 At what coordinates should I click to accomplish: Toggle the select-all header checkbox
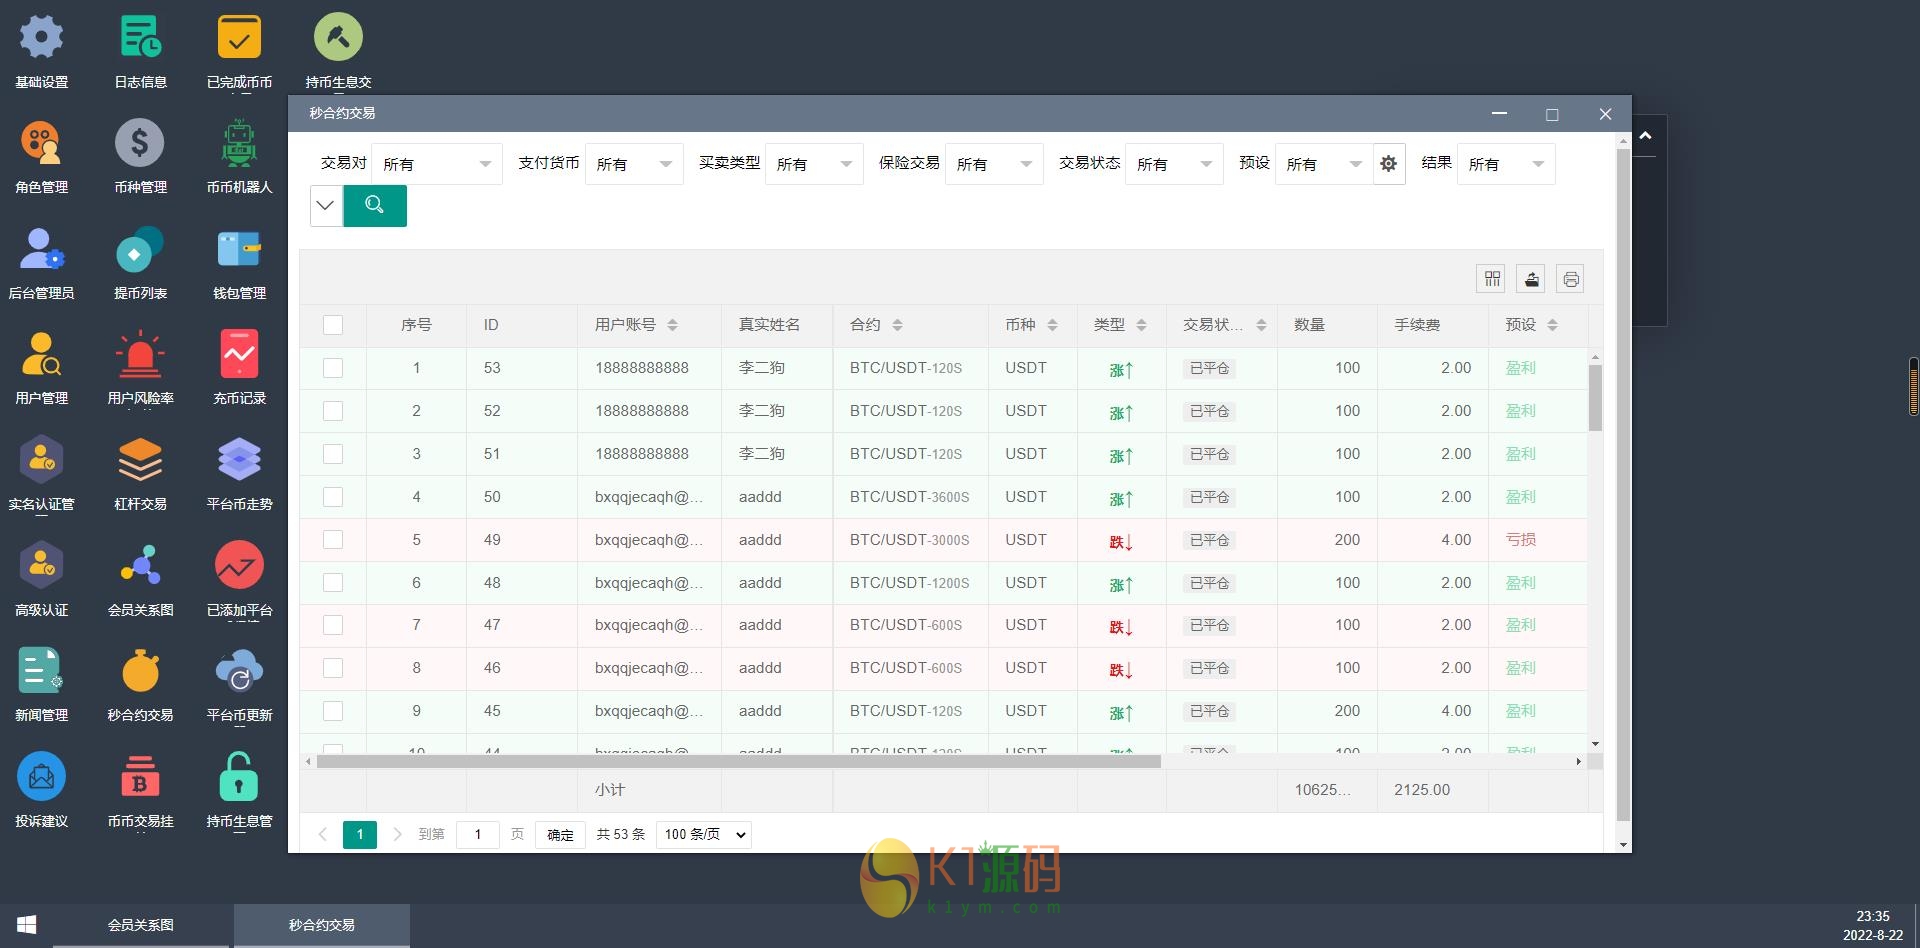point(333,325)
